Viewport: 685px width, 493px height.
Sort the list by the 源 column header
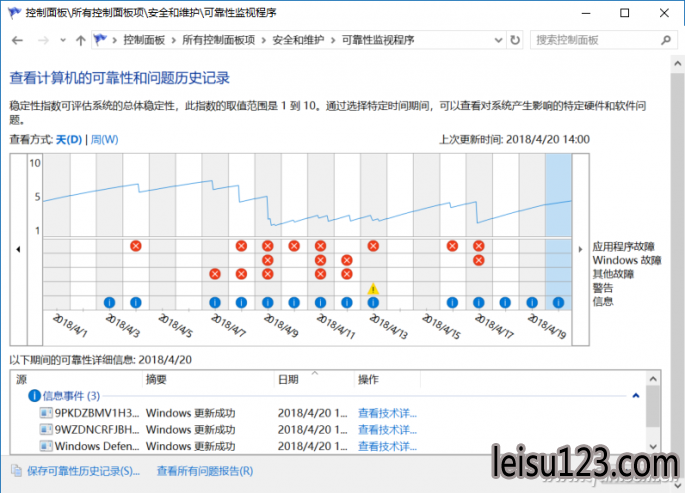coord(77,379)
